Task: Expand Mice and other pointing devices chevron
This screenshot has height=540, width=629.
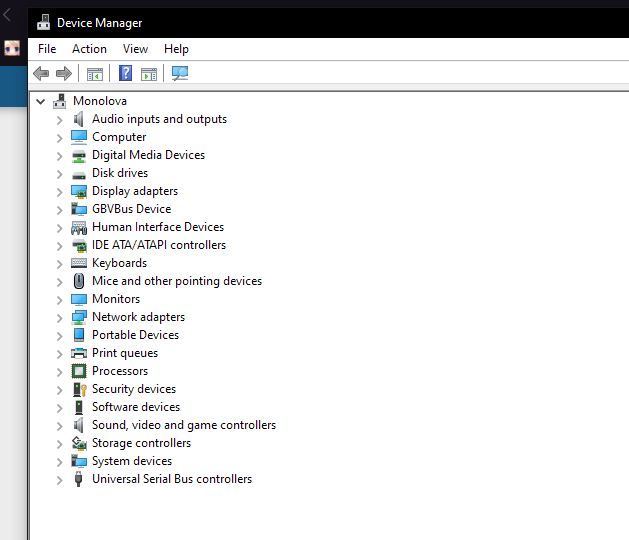Action: pyautogui.click(x=59, y=282)
